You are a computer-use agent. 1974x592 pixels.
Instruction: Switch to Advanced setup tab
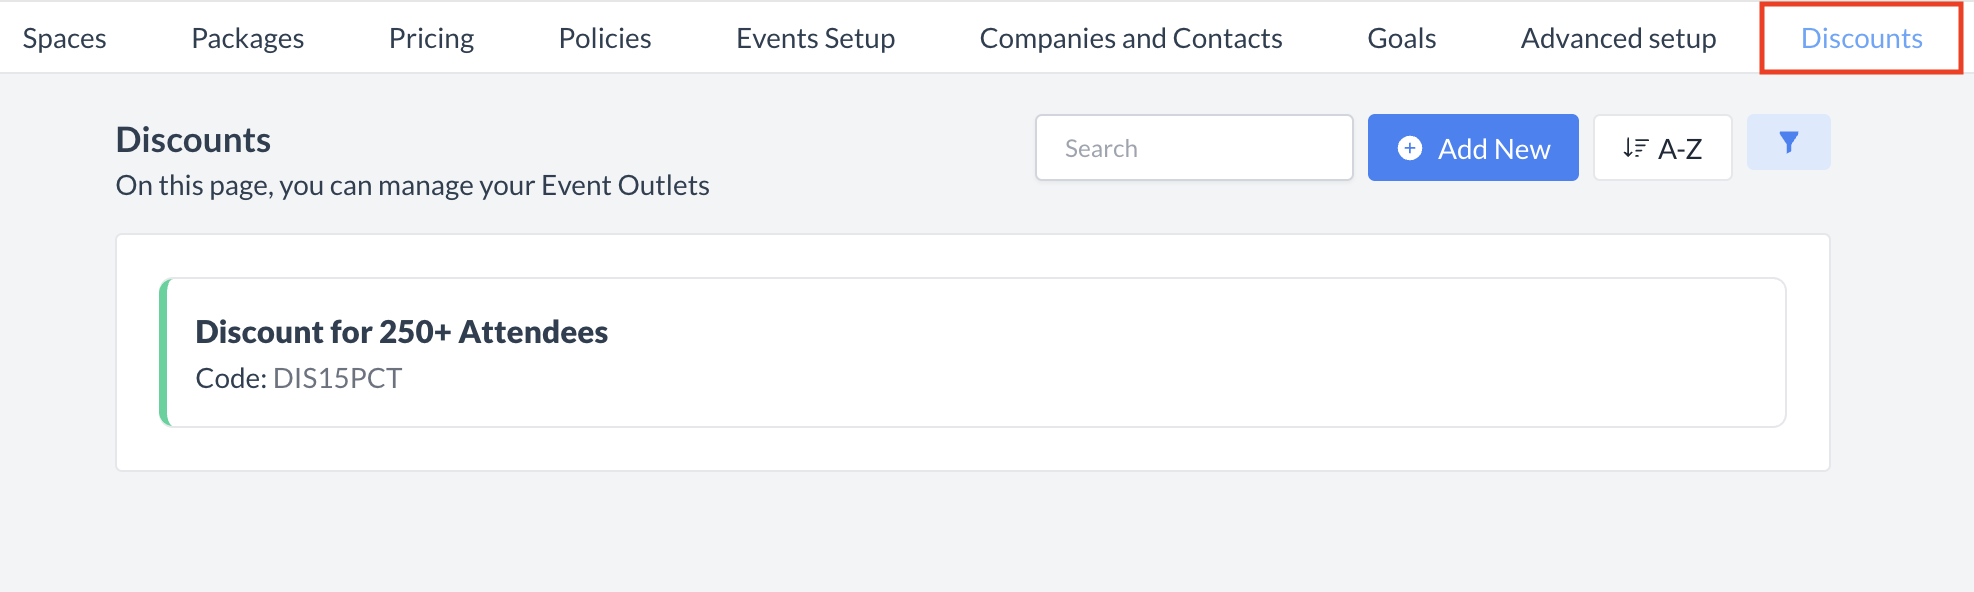[x=1618, y=38]
